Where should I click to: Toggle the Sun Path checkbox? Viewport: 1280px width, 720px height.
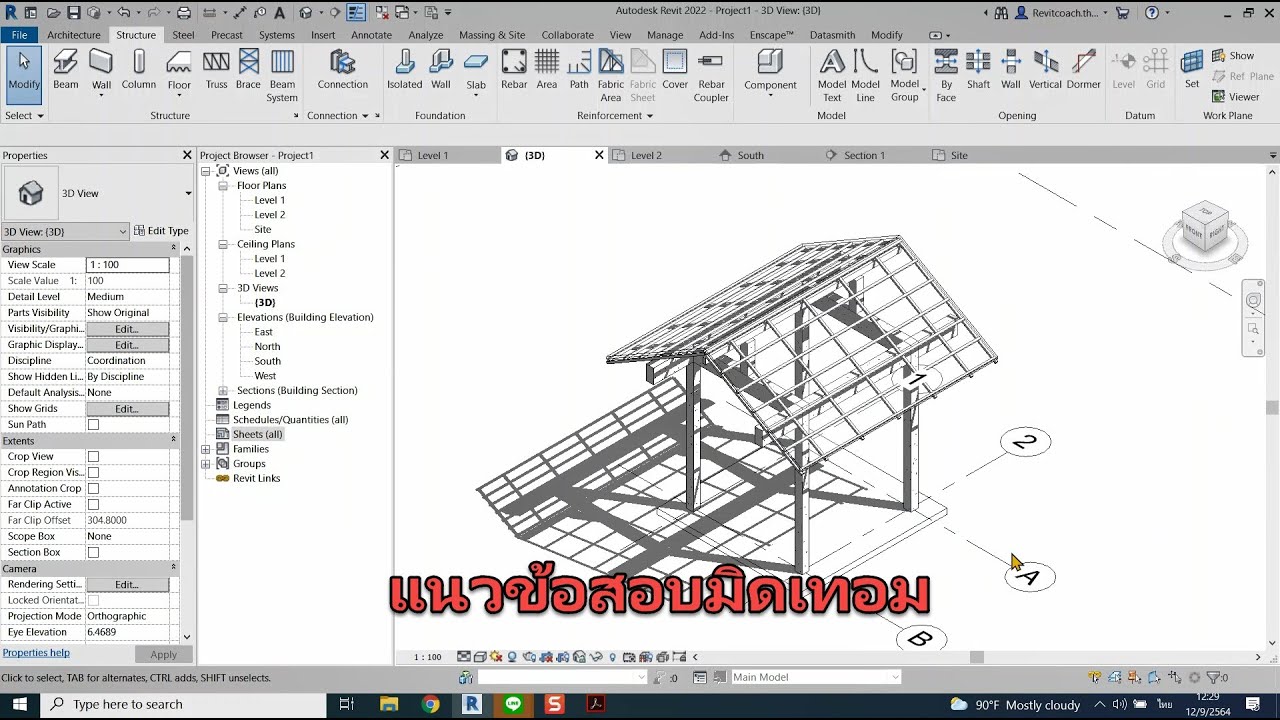(x=93, y=425)
